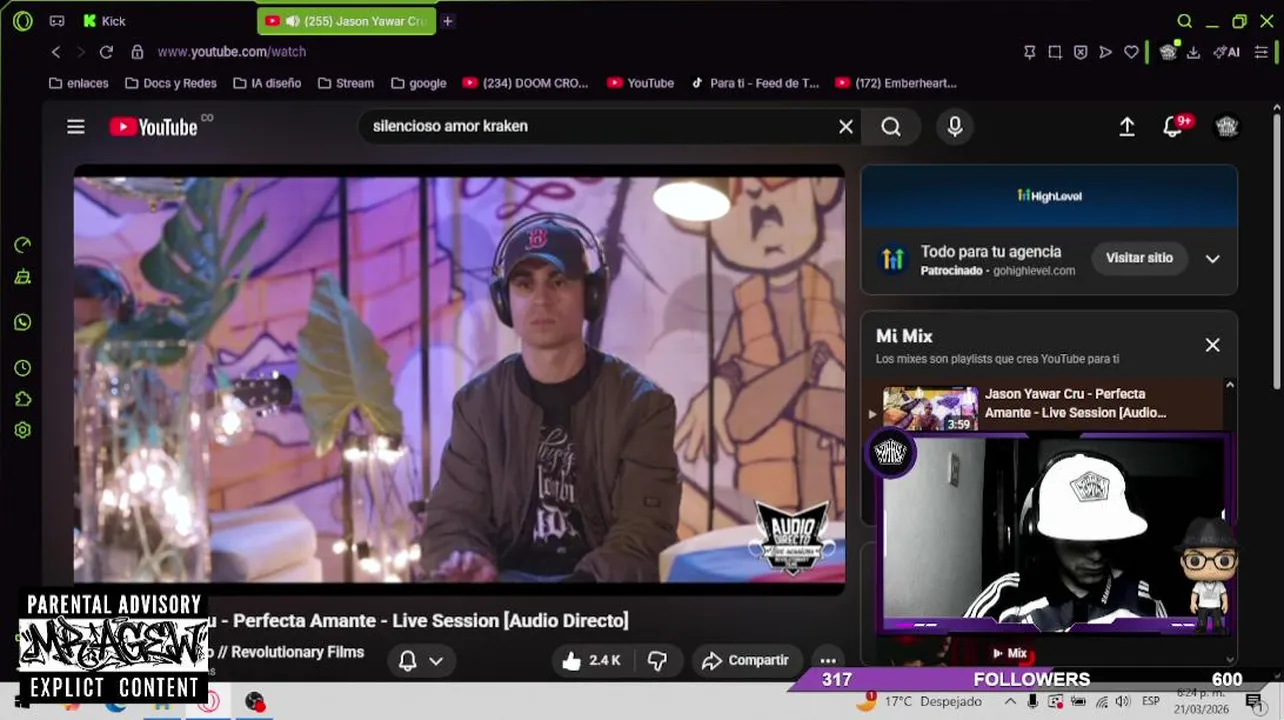Click the Compartir share button
Screen dimensions: 1284x720
point(745,661)
